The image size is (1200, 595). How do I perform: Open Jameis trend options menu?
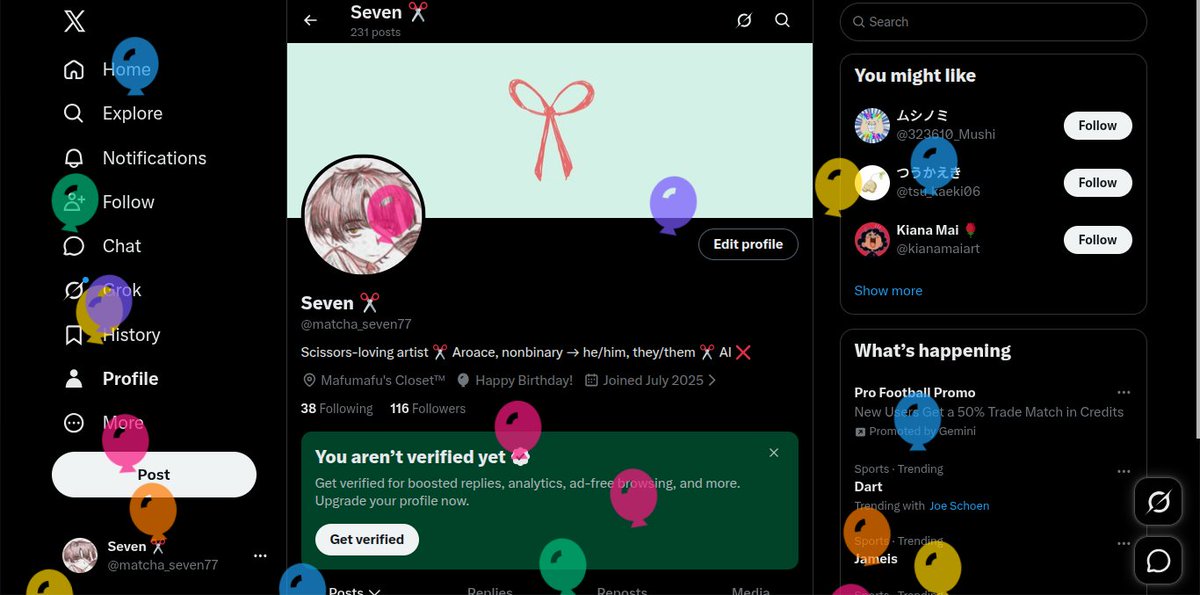tap(1124, 543)
